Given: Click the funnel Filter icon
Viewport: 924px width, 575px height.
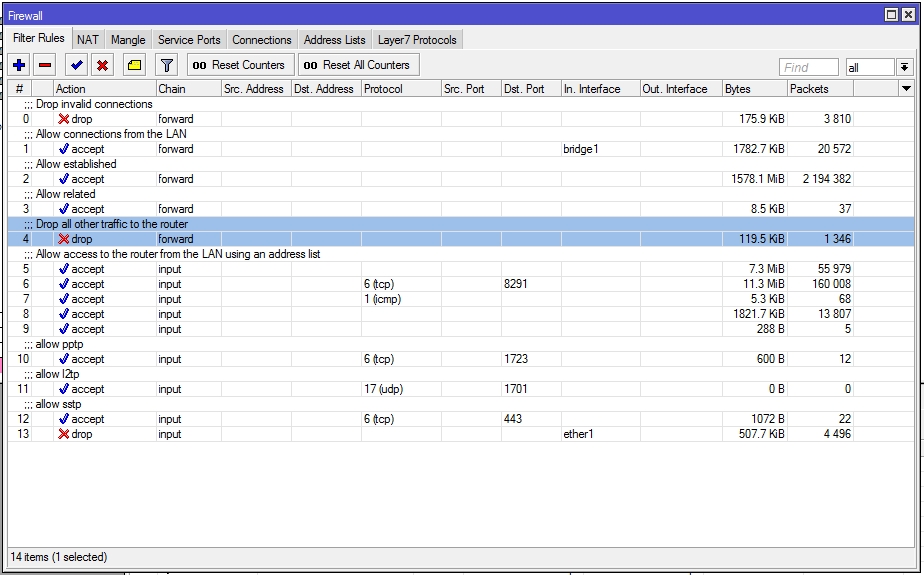Looking at the screenshot, I should [x=167, y=65].
